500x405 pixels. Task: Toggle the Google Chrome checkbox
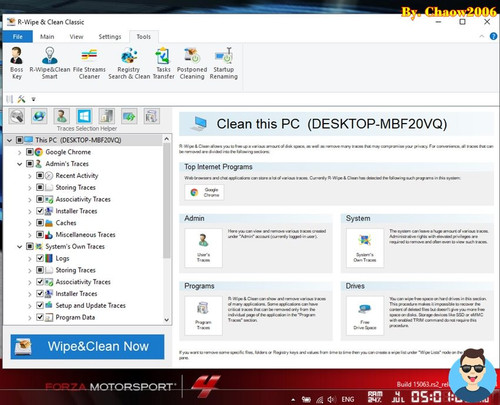(x=30, y=152)
